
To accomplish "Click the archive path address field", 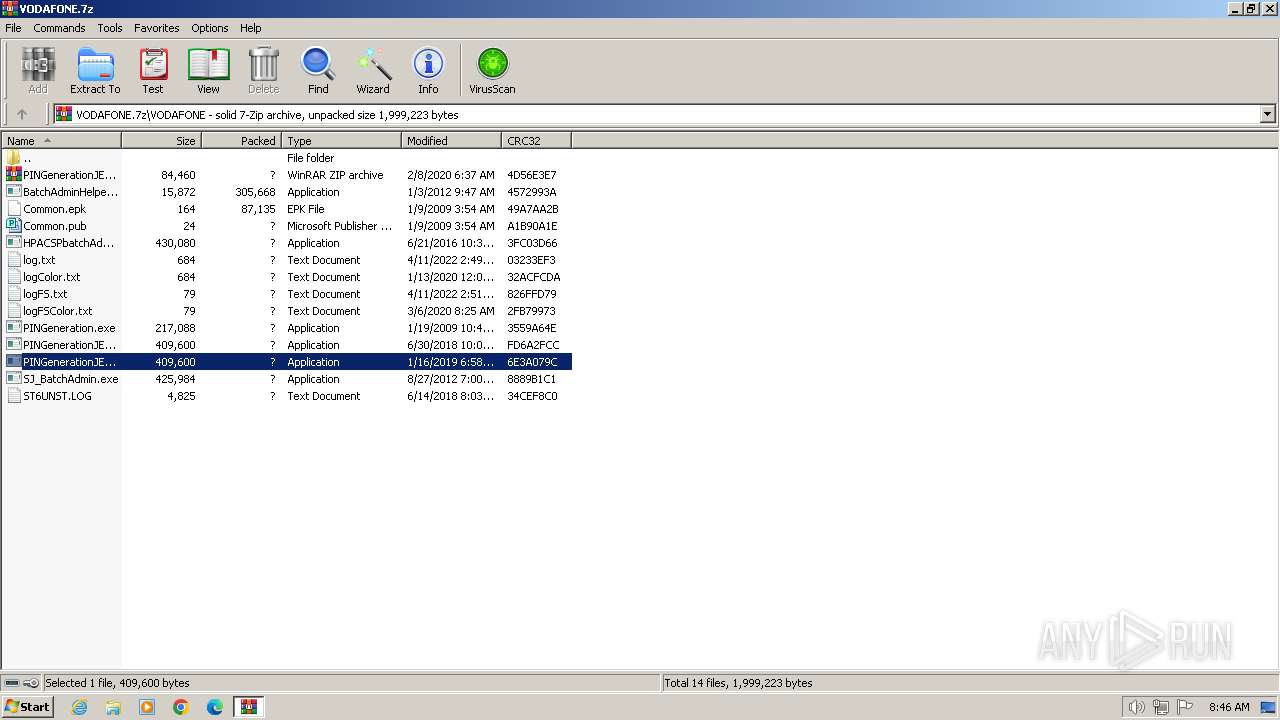I will point(657,114).
